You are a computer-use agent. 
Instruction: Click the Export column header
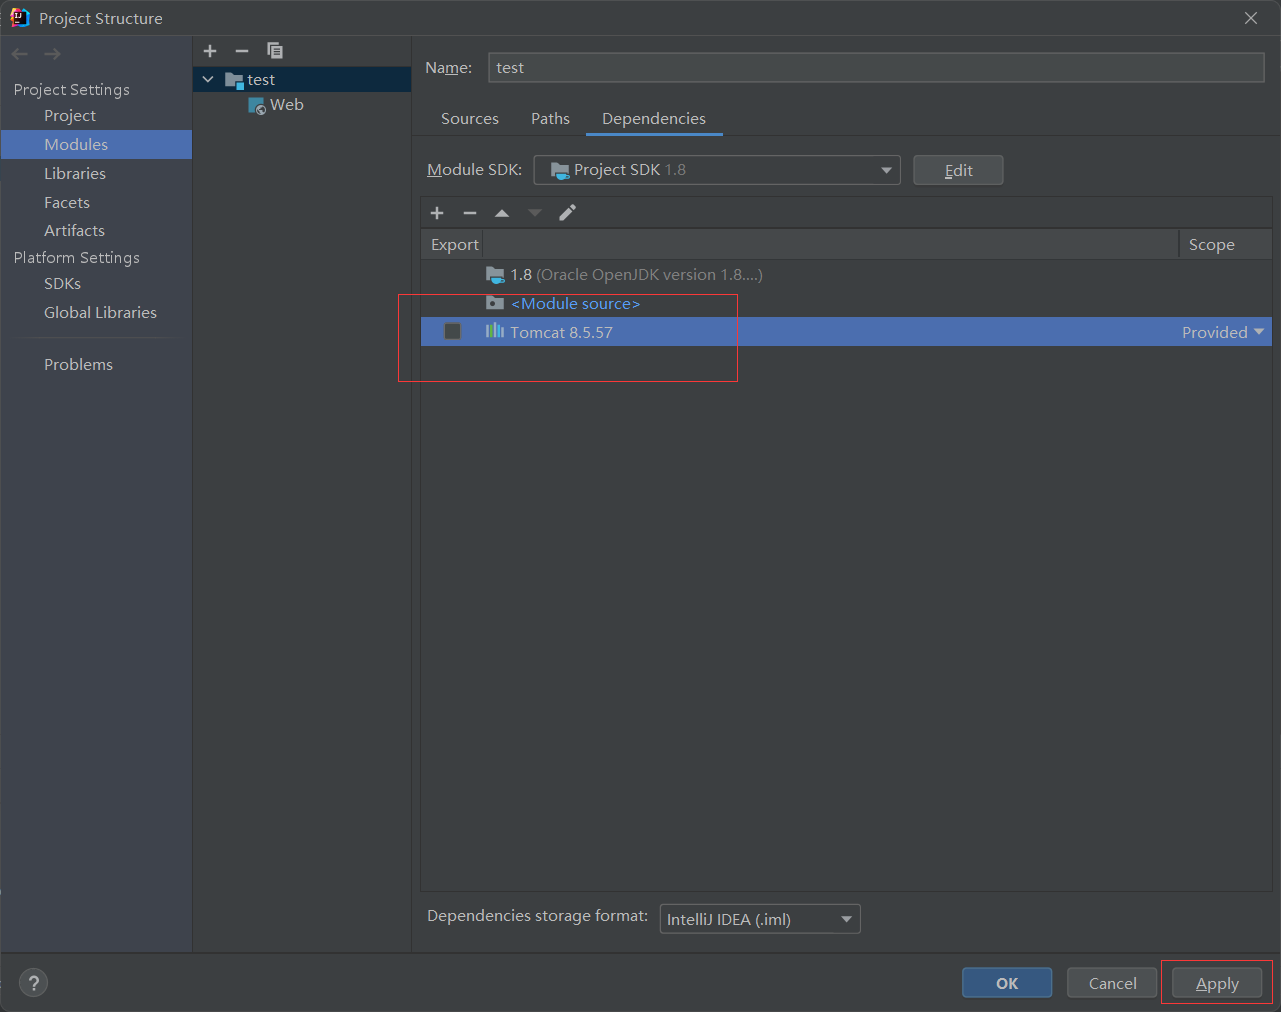tap(454, 245)
